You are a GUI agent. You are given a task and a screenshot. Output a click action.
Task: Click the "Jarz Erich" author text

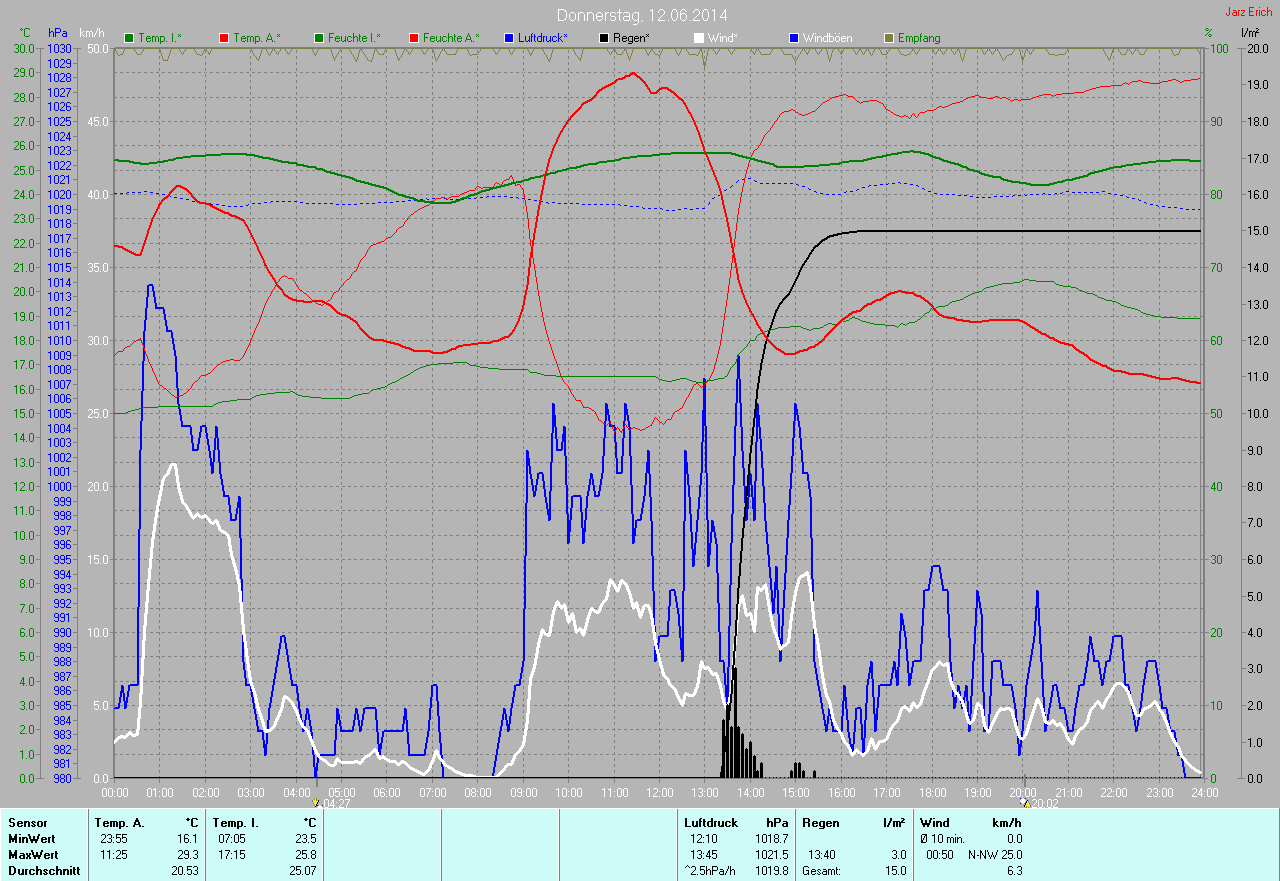tap(1249, 12)
